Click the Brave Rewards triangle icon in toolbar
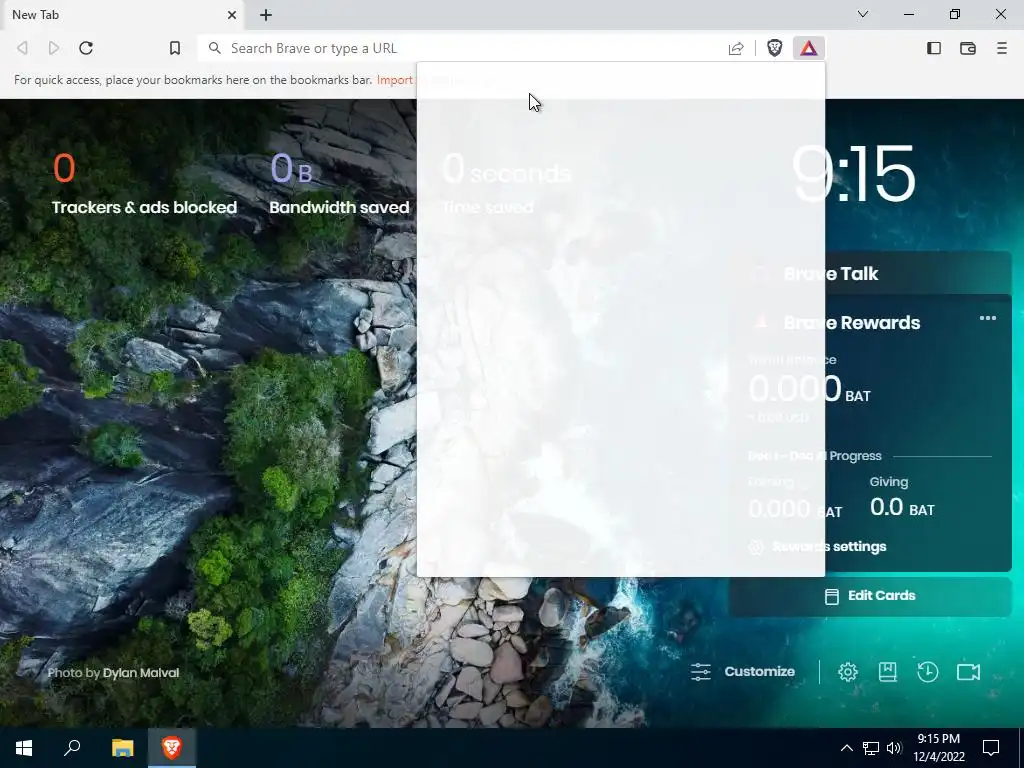Image resolution: width=1024 pixels, height=768 pixels. 808,48
